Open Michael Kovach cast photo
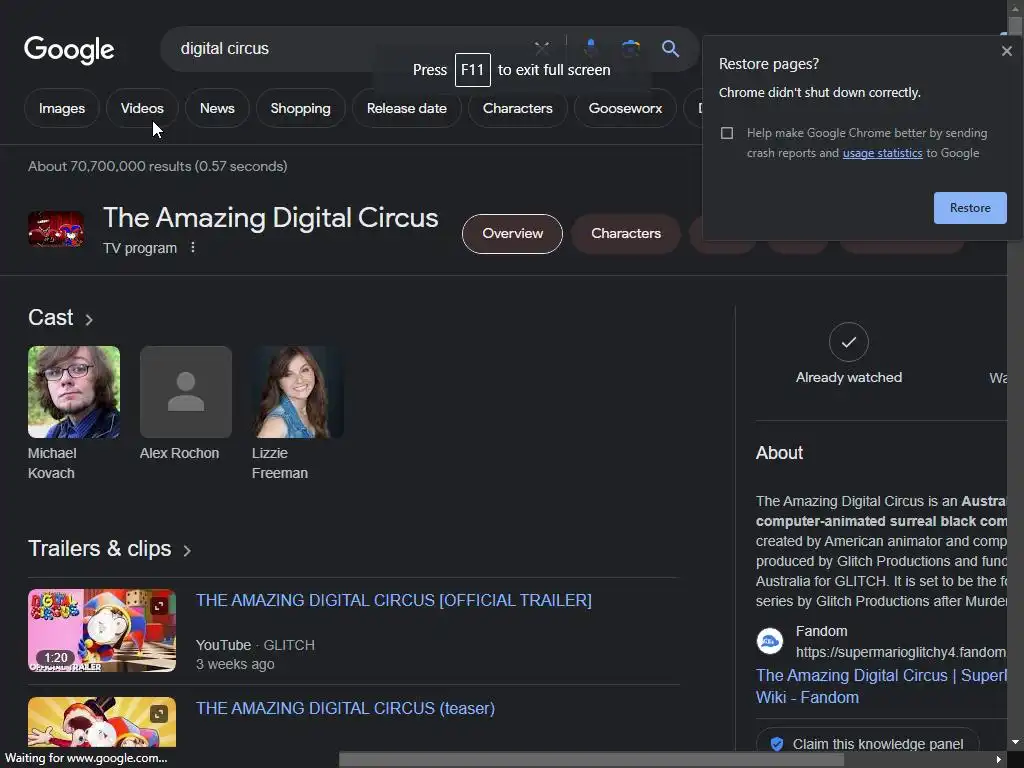1024x768 pixels. click(74, 392)
